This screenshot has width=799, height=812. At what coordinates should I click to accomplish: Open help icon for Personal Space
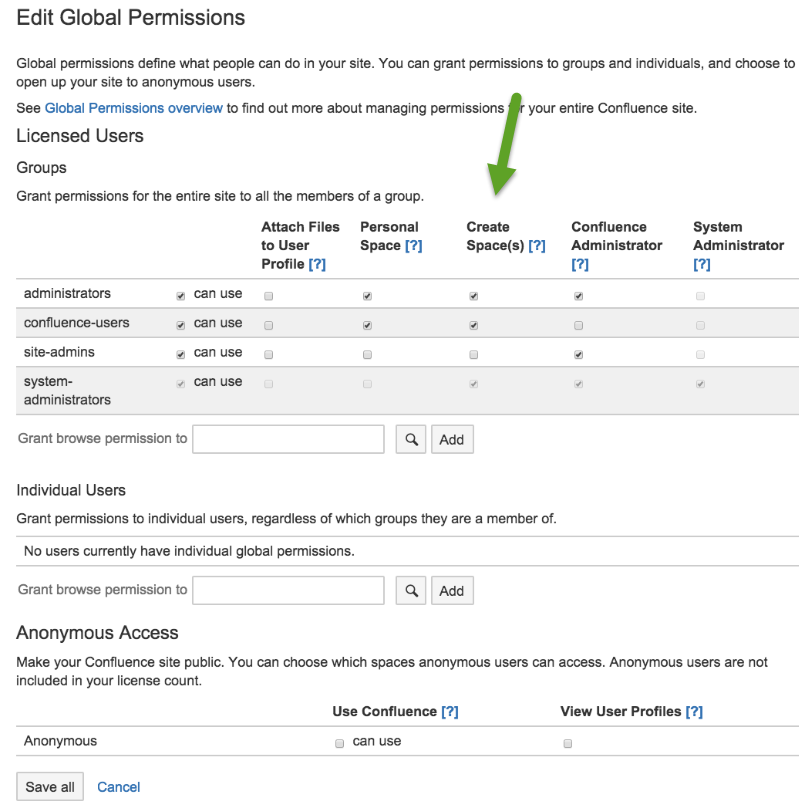coord(413,246)
